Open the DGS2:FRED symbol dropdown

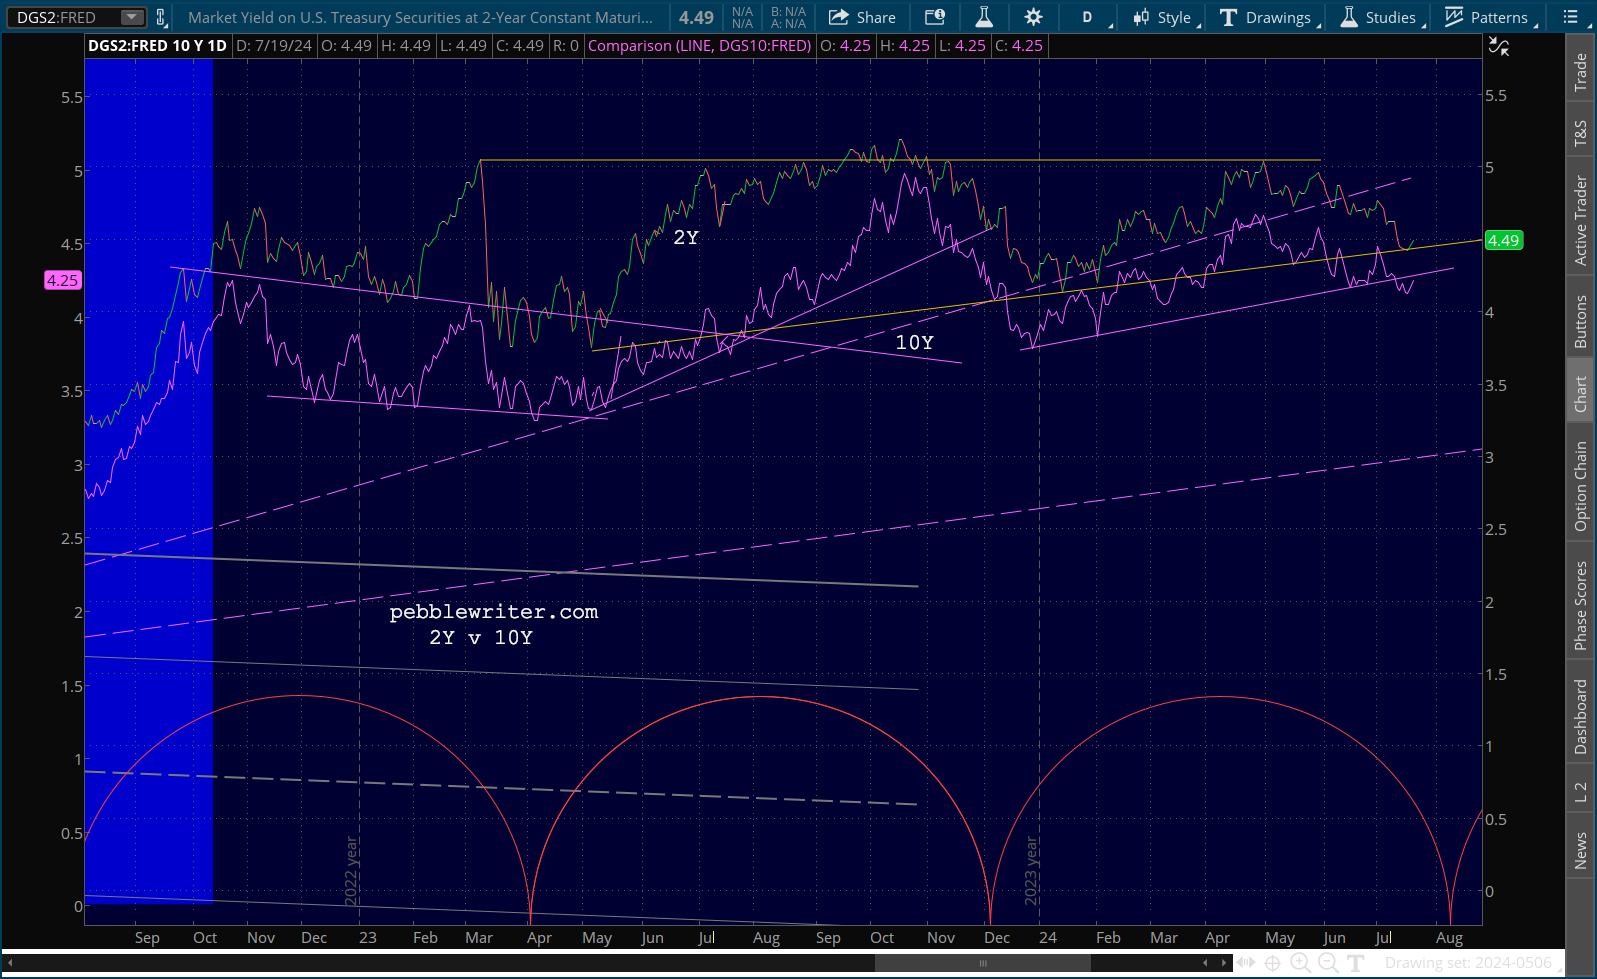click(131, 17)
